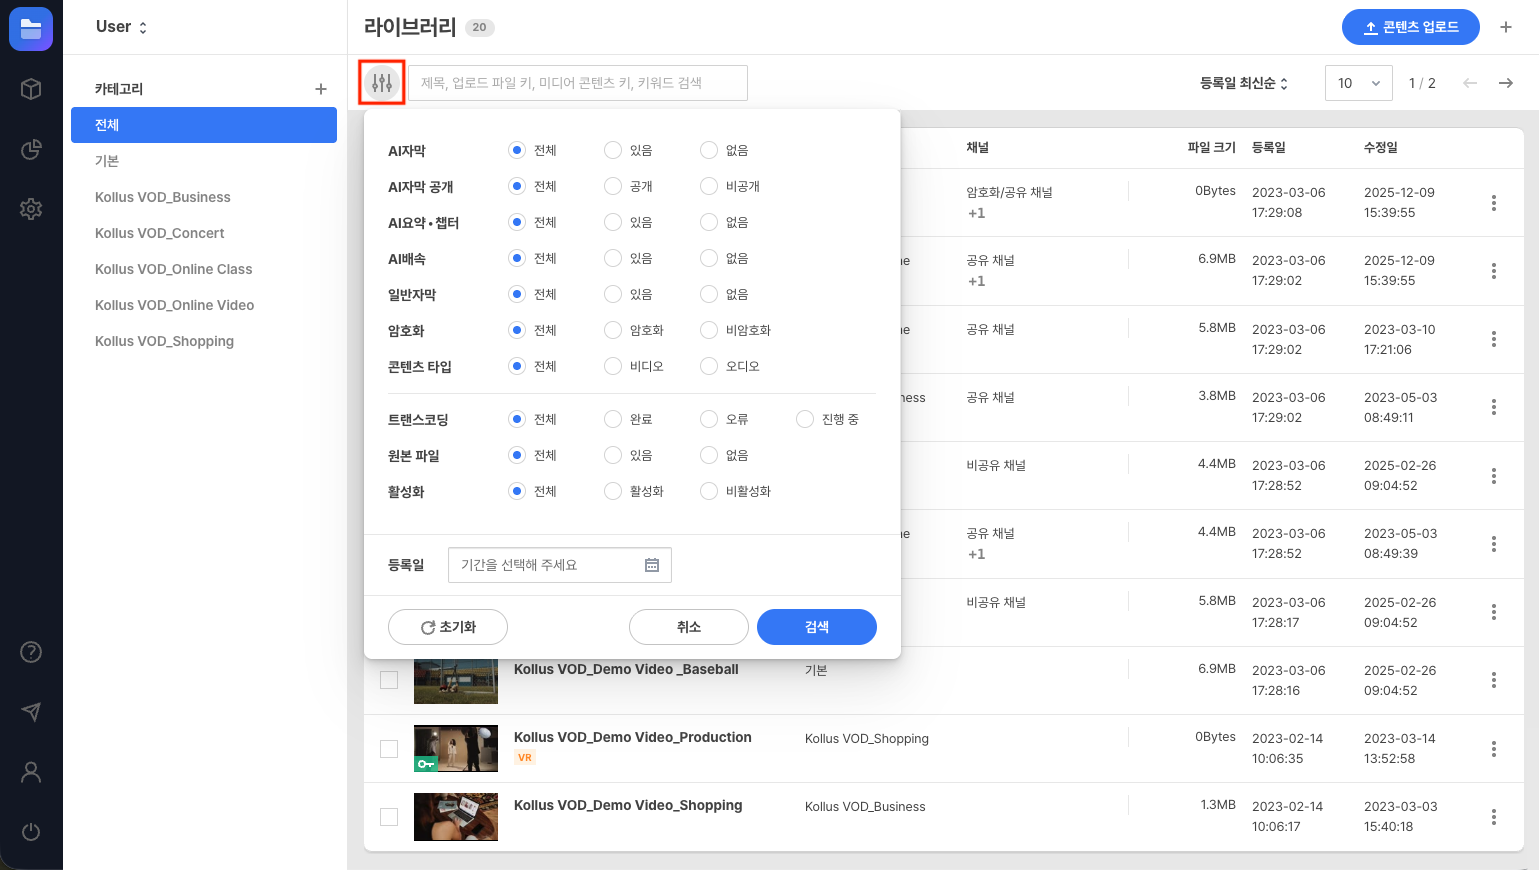Image resolution: width=1539 pixels, height=870 pixels.
Task: Click the statistics pie chart sidebar icon
Action: pyautogui.click(x=30, y=149)
